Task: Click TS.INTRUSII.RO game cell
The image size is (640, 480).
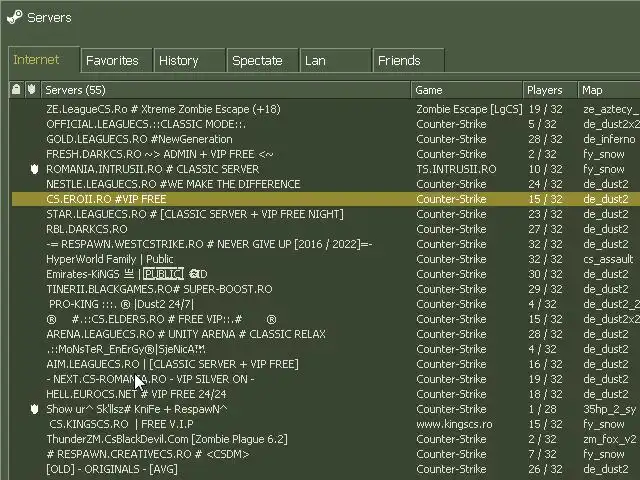Action: pyautogui.click(x=456, y=169)
